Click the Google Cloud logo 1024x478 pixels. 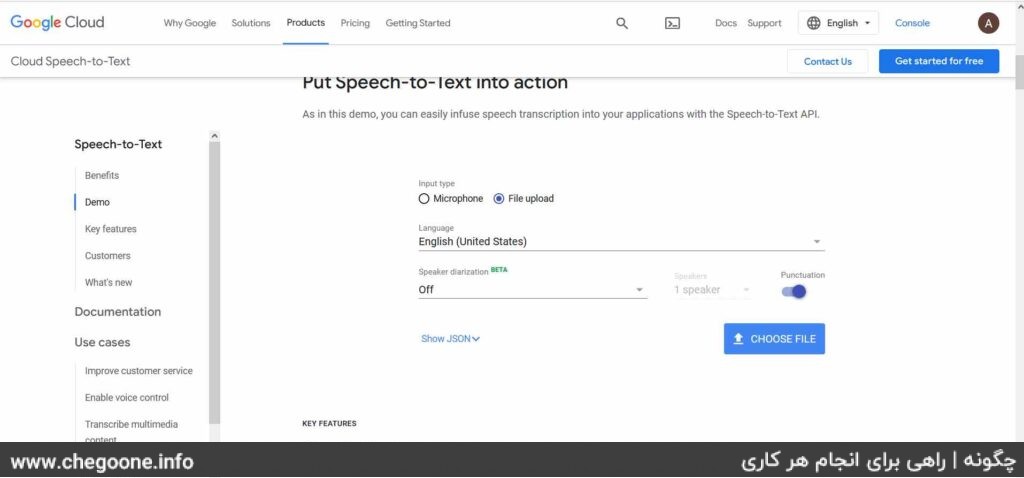(x=57, y=22)
